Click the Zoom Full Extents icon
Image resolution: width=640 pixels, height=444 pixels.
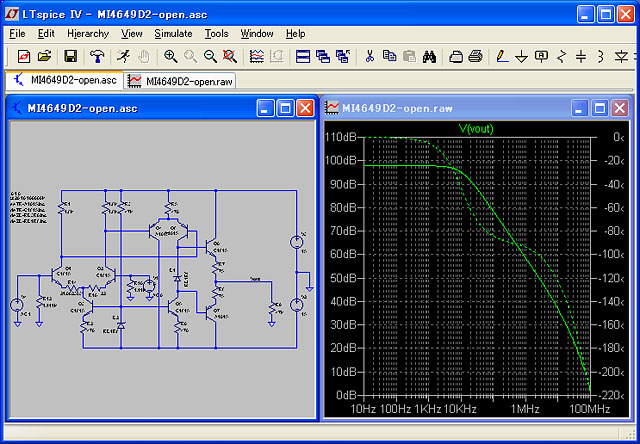(x=230, y=56)
